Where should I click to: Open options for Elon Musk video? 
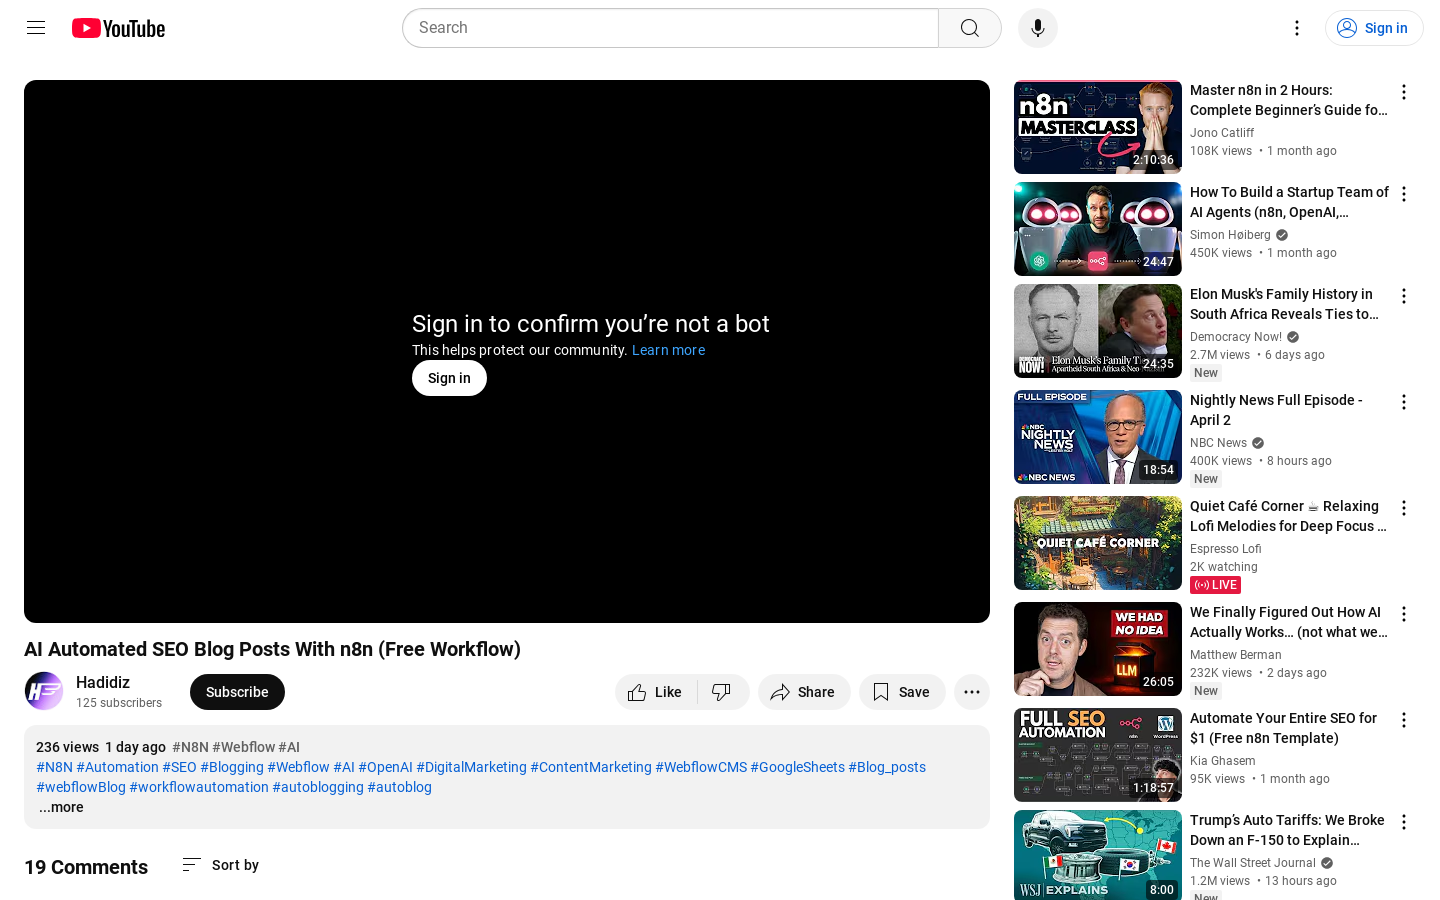[x=1404, y=296]
